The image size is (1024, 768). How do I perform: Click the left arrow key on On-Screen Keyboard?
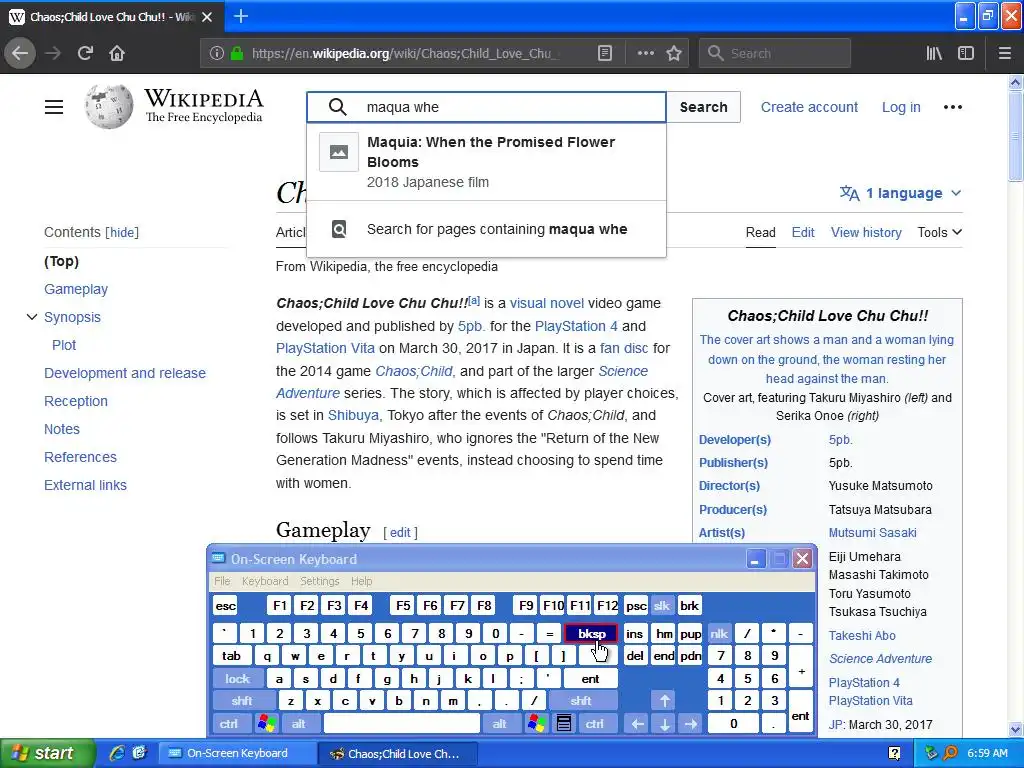(x=637, y=724)
